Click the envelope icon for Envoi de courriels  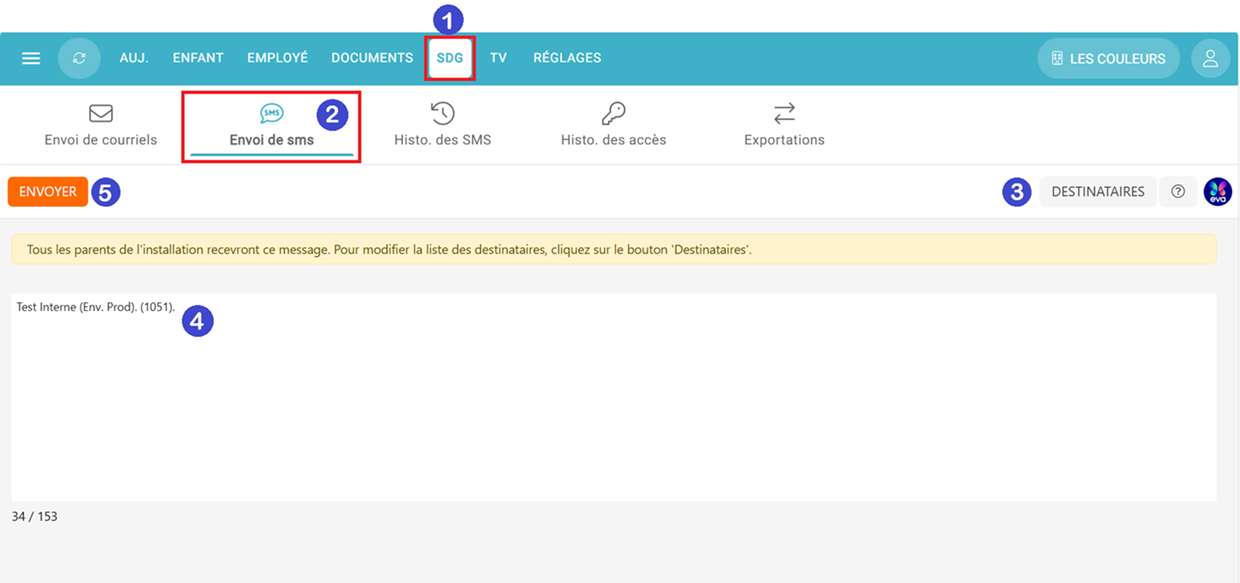pos(101,113)
